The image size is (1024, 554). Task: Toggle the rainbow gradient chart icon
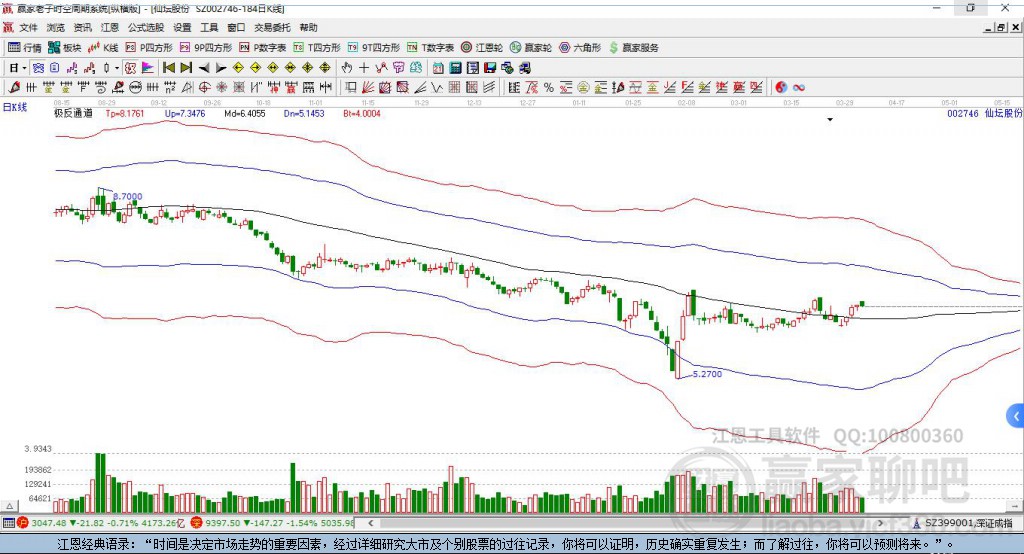148,68
